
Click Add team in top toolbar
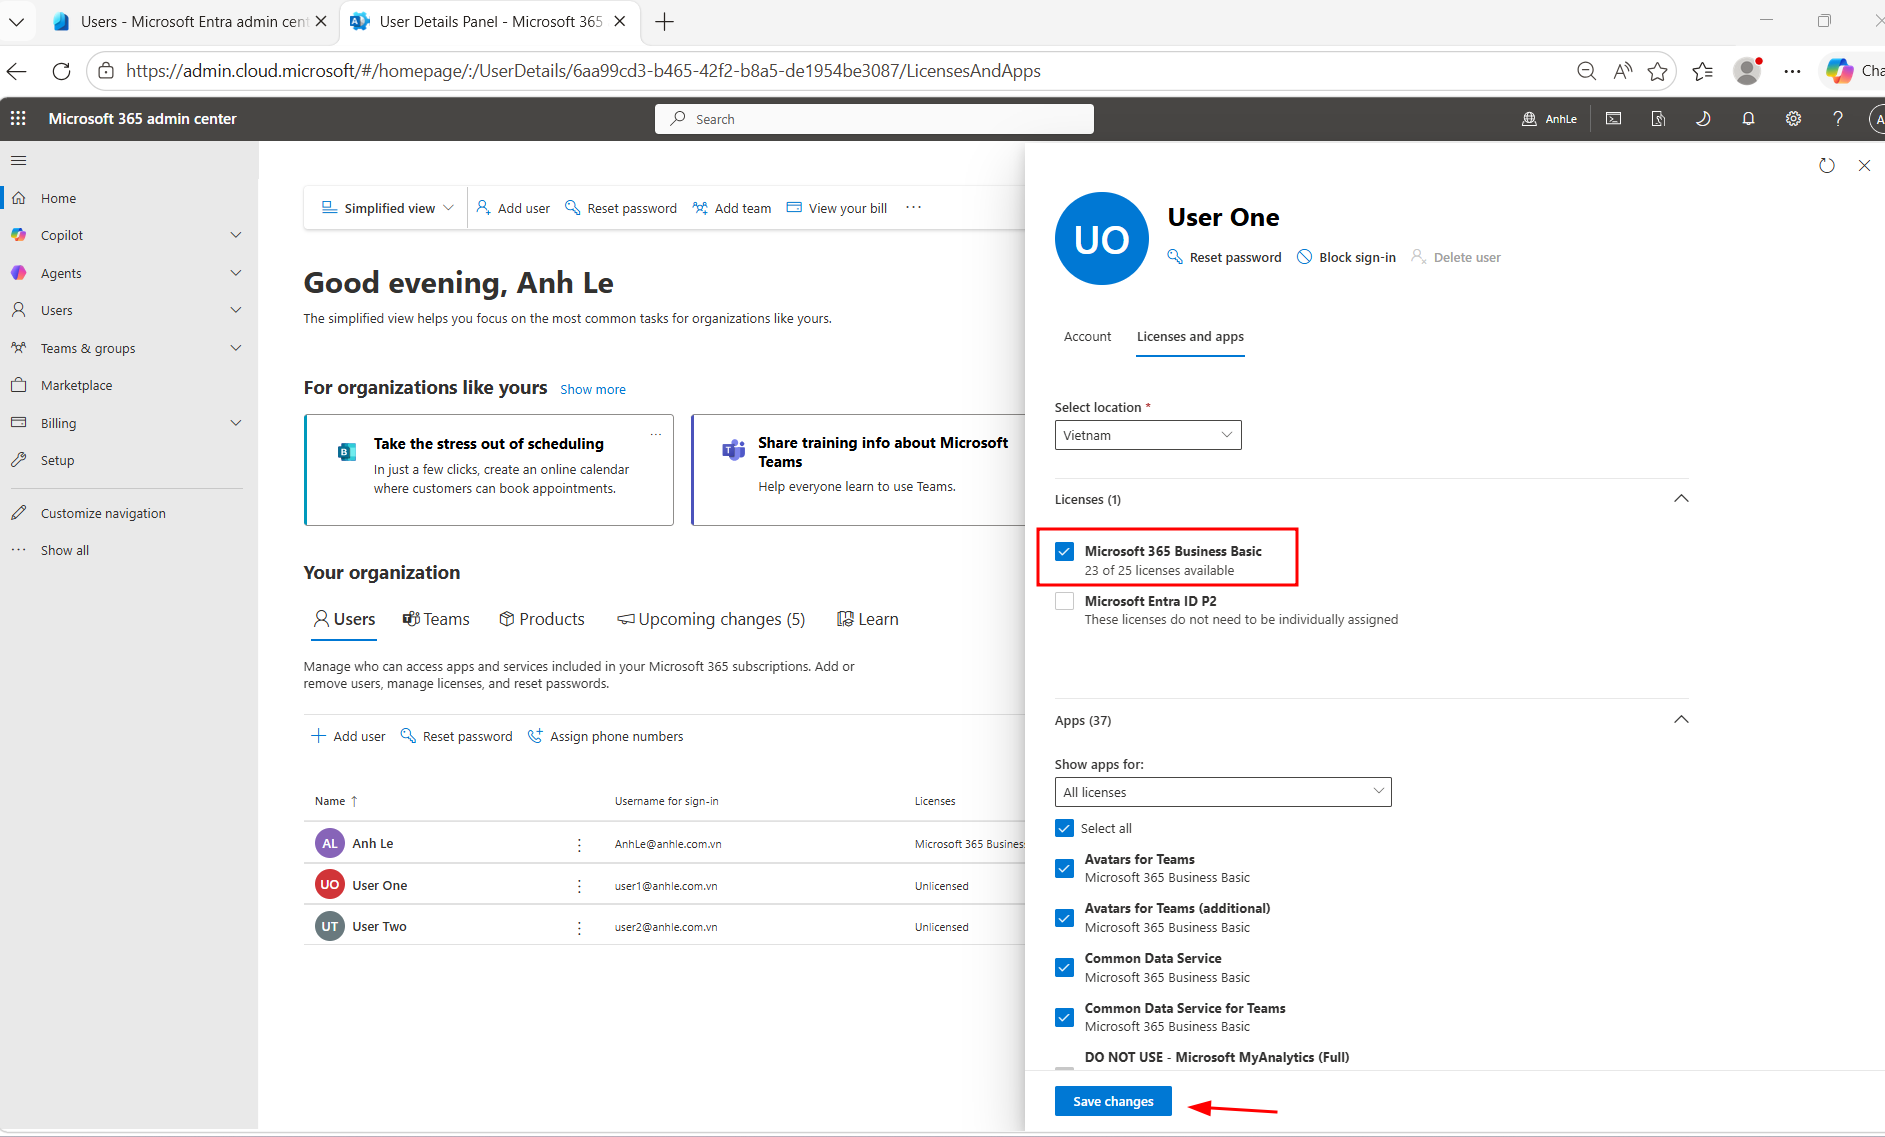point(732,208)
